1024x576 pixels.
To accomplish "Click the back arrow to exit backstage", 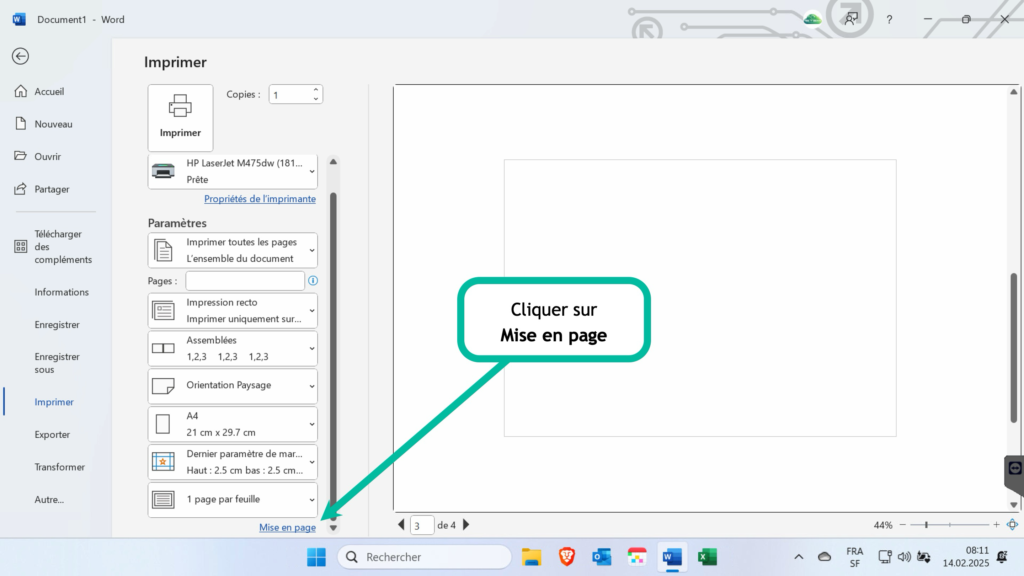I will point(20,56).
